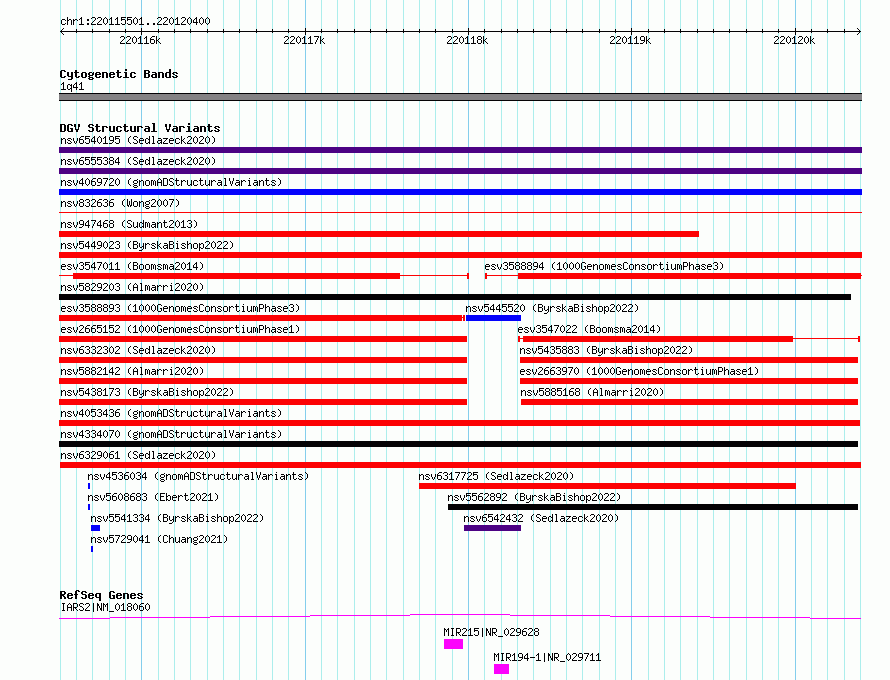Click esv3588893 (1000GenomesConsortiumPhase3) label
Viewport: 890px width, 680px height.
pos(180,308)
